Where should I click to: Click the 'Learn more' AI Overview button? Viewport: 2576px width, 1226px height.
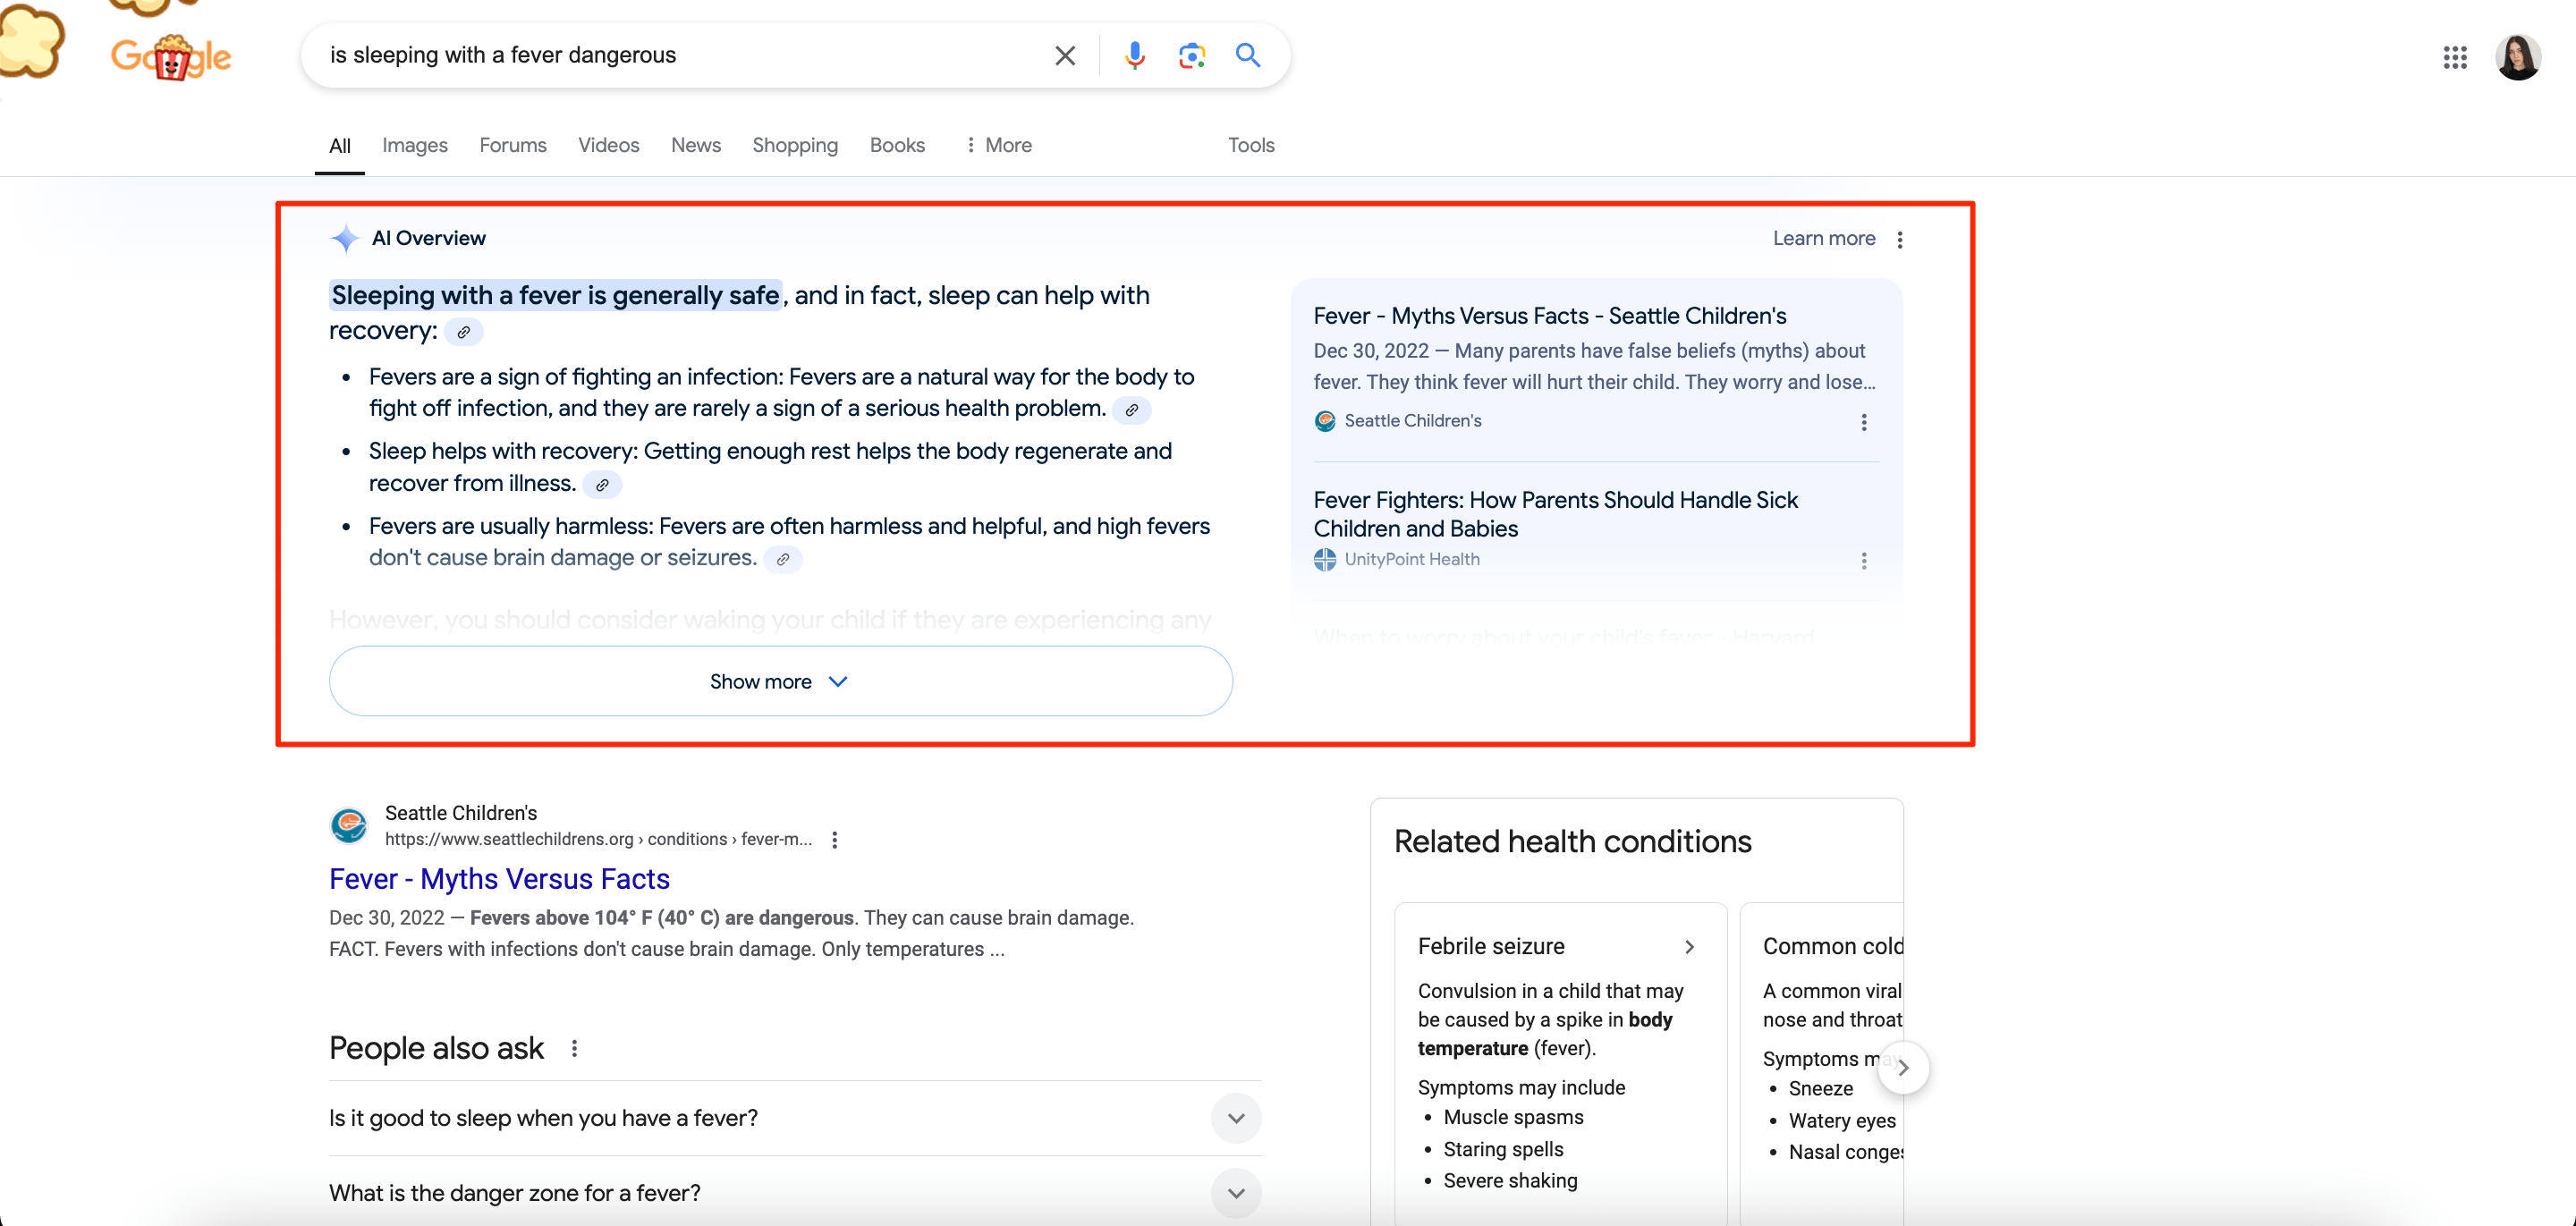pyautogui.click(x=1824, y=238)
